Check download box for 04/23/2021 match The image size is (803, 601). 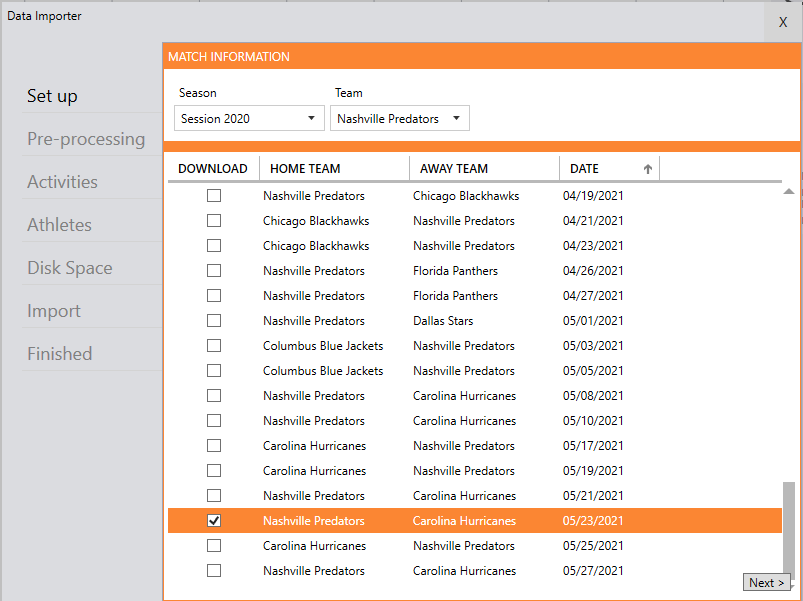214,246
